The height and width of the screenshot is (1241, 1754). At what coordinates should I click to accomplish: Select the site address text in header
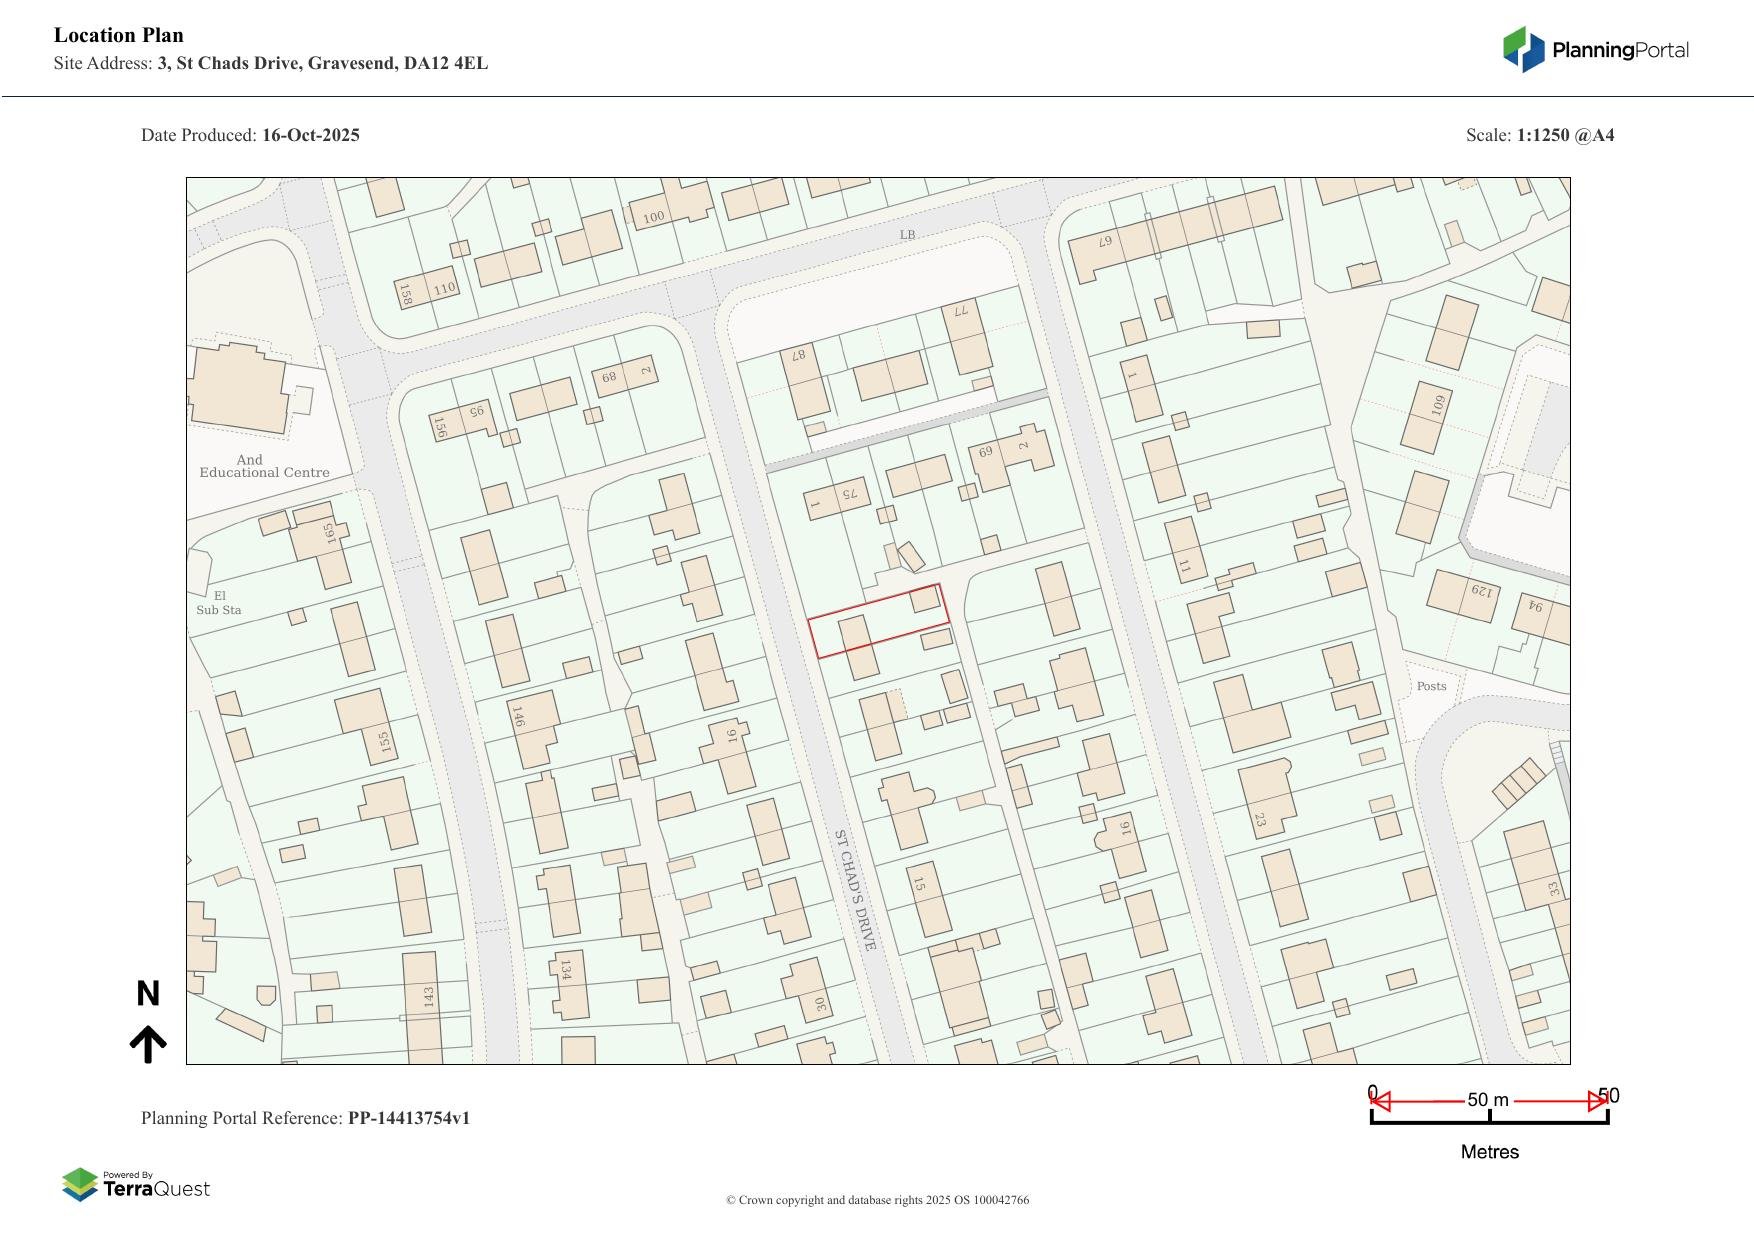point(322,63)
